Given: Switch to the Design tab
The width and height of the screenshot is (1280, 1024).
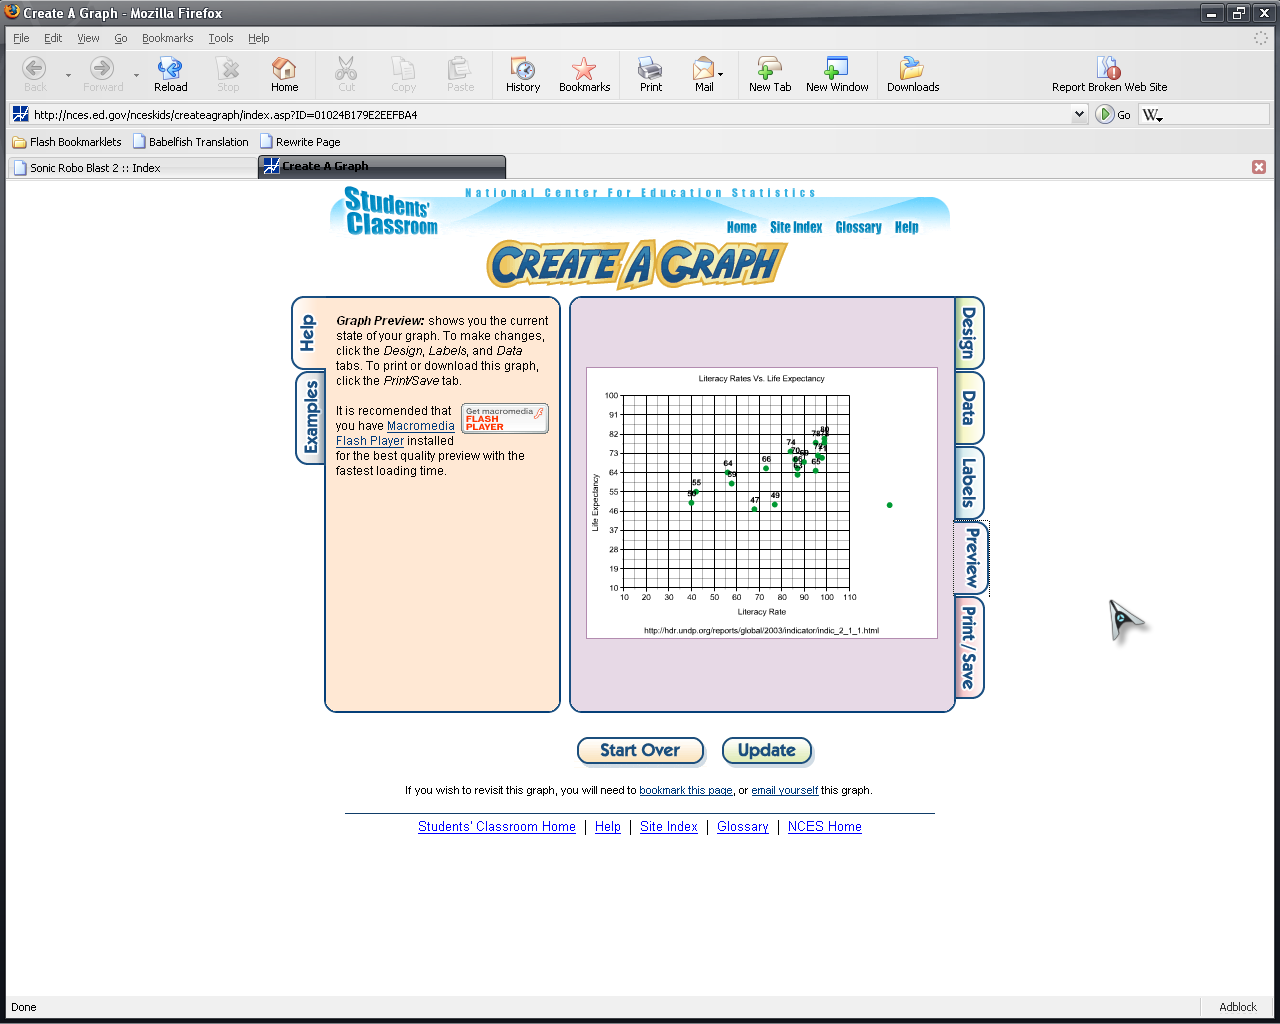Looking at the screenshot, I should 969,333.
